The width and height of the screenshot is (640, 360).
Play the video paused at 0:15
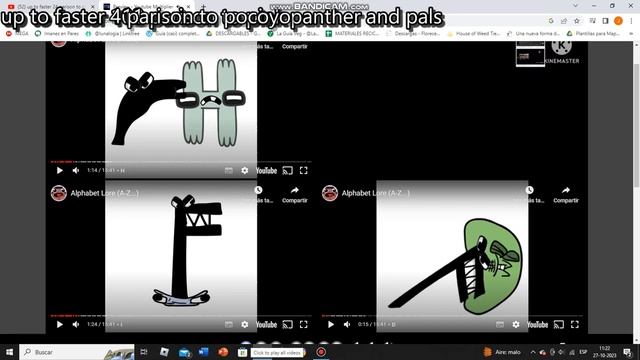click(331, 324)
